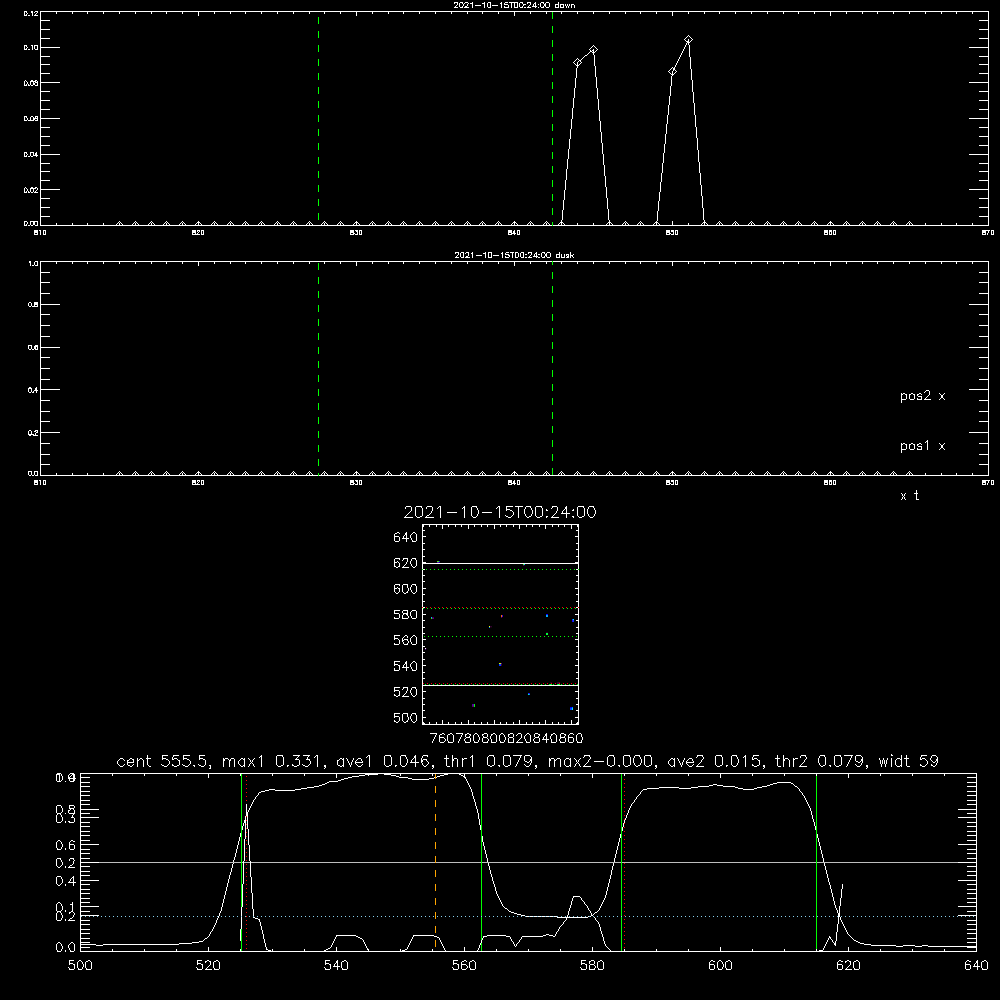This screenshot has width=1000, height=1000.
Task: Click the "640" y-axis label of the small map
Action: [406, 538]
